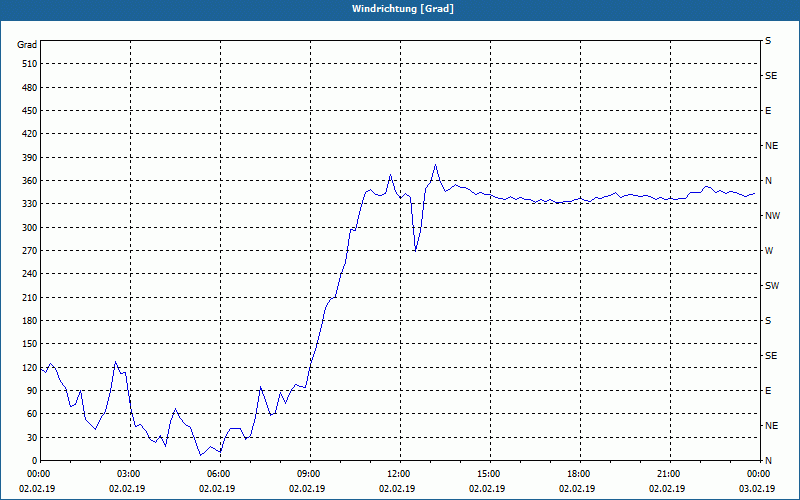Viewport: 800px width, 500px height.
Task: Select the y-axis value "330"
Action: (x=30, y=204)
